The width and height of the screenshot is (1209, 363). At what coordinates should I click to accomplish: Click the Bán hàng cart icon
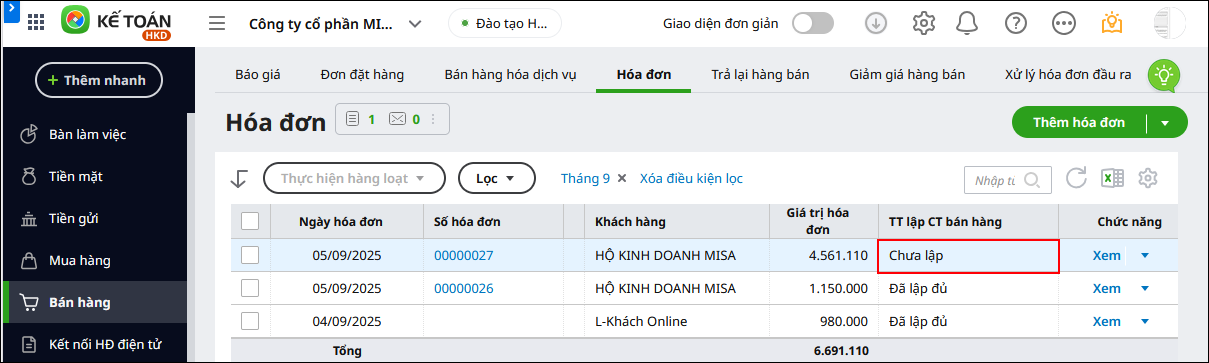(x=29, y=303)
